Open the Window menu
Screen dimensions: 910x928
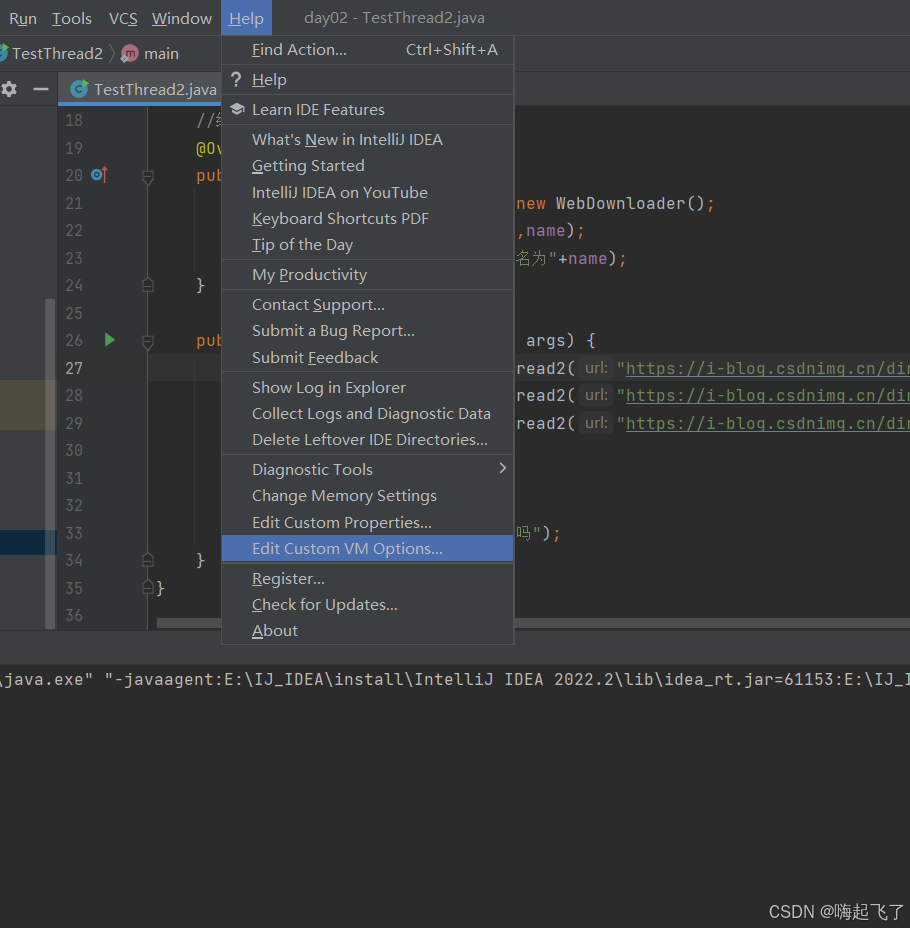click(x=182, y=18)
